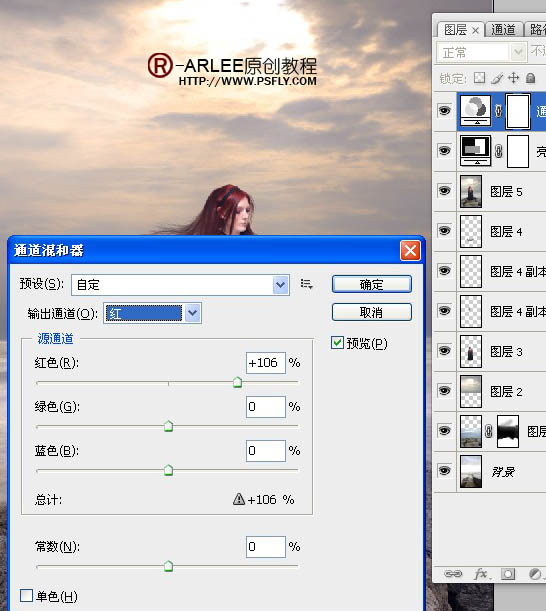The width and height of the screenshot is (546, 611).
Task: Open preset options icon beside preset dropdown
Action: click(306, 284)
